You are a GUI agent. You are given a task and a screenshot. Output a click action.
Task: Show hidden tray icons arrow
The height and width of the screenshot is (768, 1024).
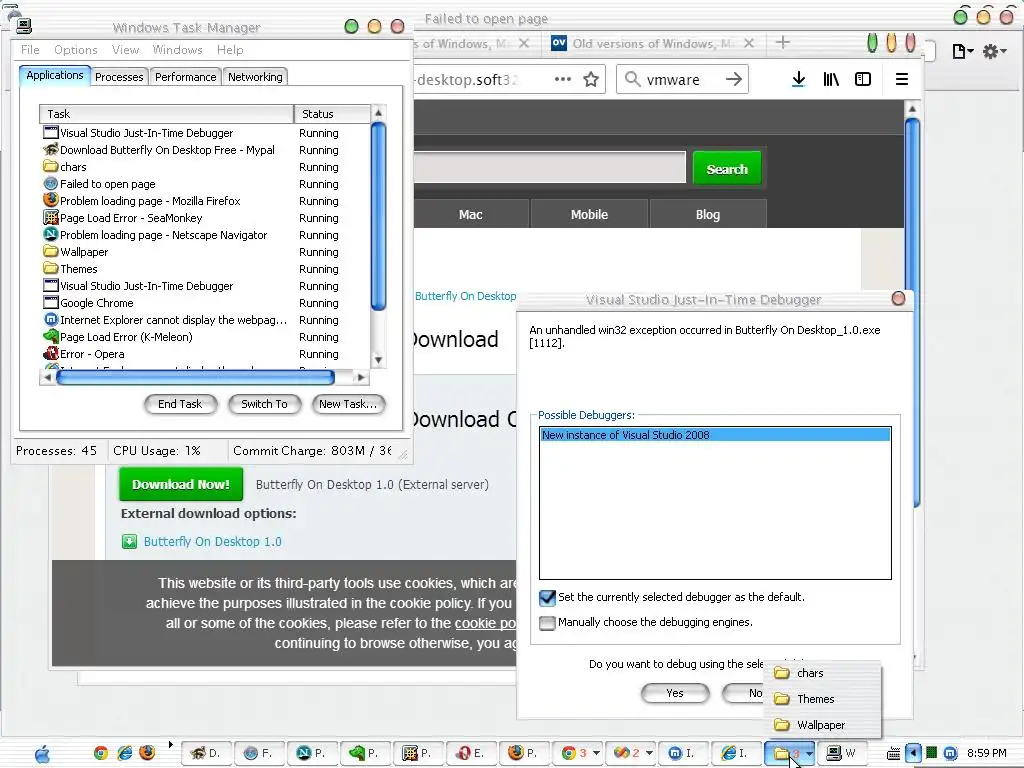tap(913, 753)
